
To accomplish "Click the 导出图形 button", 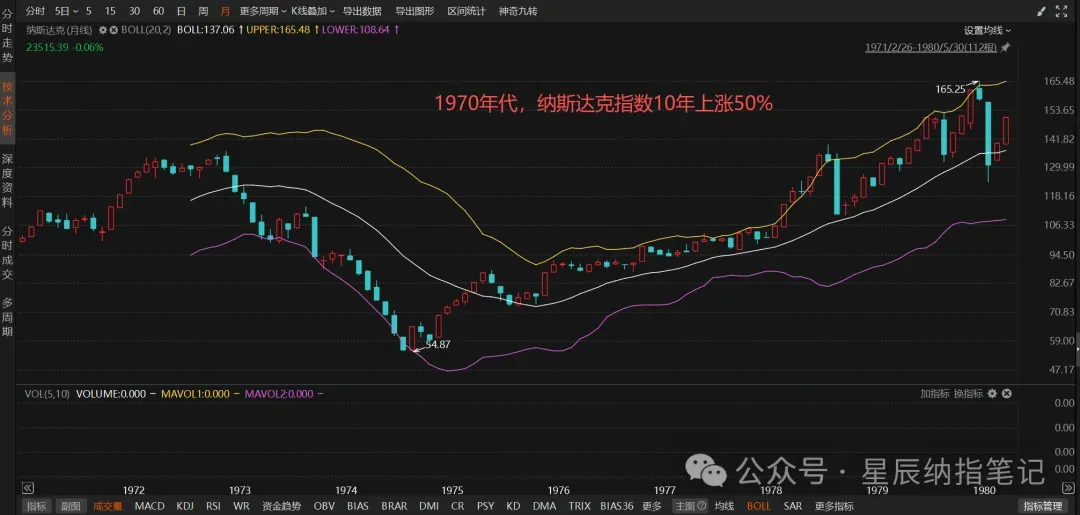I will click(415, 11).
